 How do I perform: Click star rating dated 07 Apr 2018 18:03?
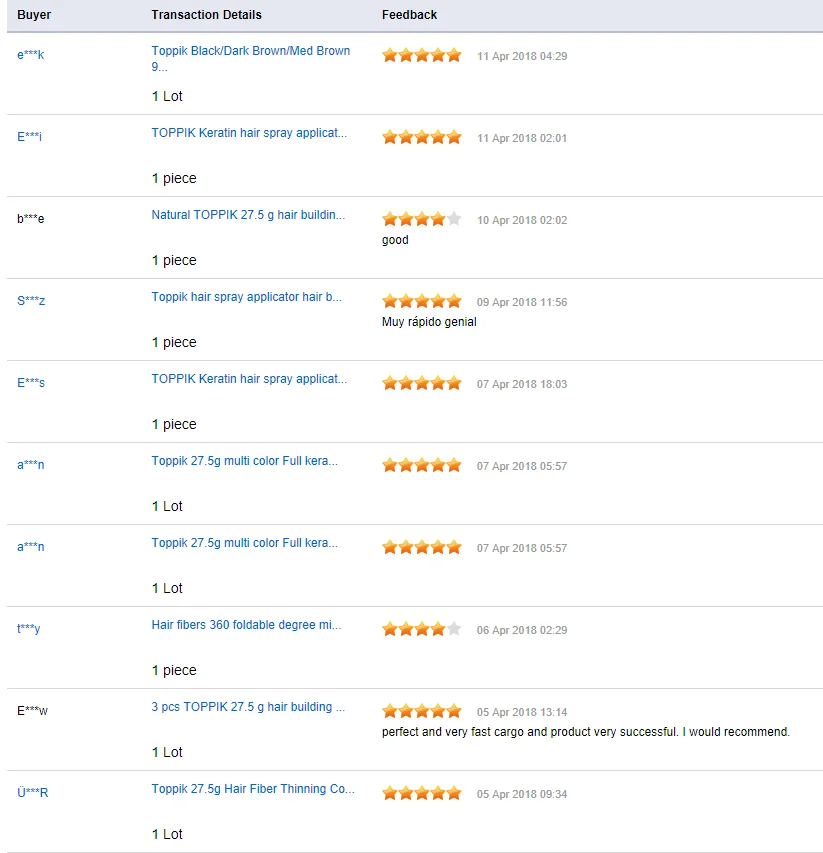pos(422,384)
